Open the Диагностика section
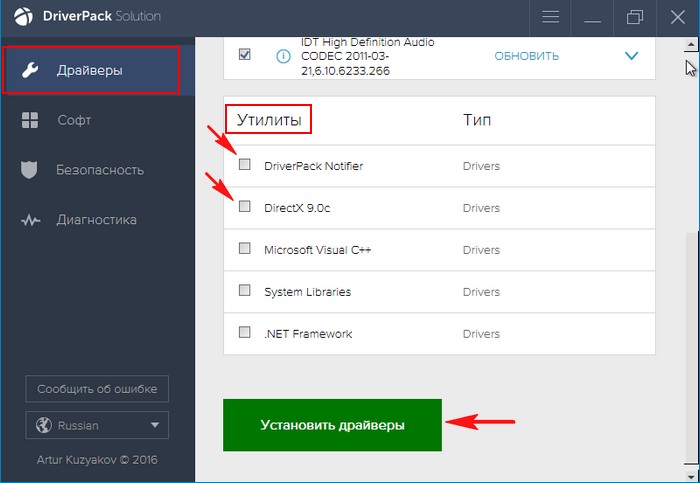The width and height of the screenshot is (700, 483). point(96,220)
